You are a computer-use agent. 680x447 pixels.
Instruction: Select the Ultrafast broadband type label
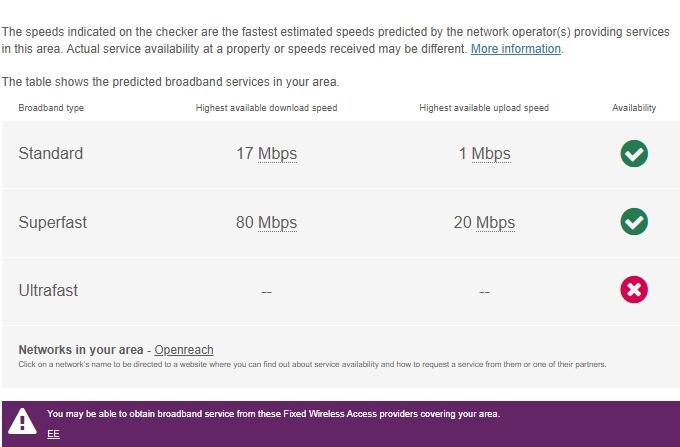click(x=48, y=290)
